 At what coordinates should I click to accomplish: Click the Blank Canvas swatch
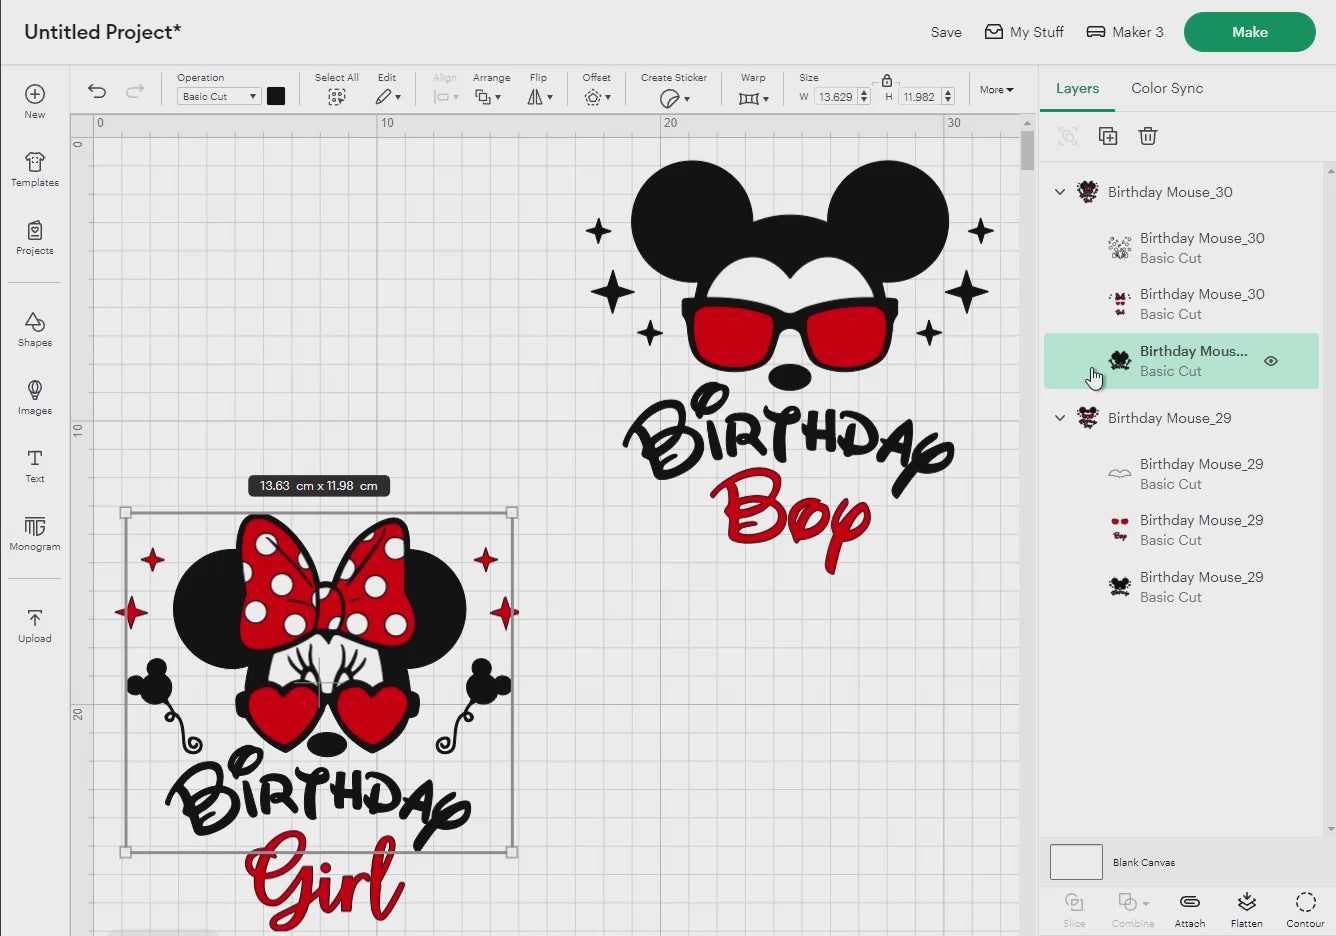coord(1076,862)
